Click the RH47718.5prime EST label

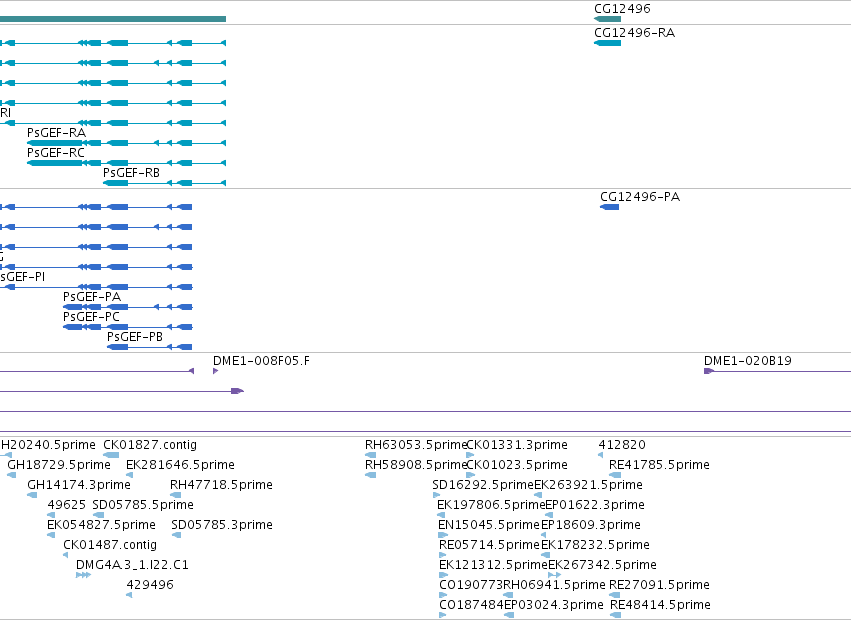(x=221, y=484)
